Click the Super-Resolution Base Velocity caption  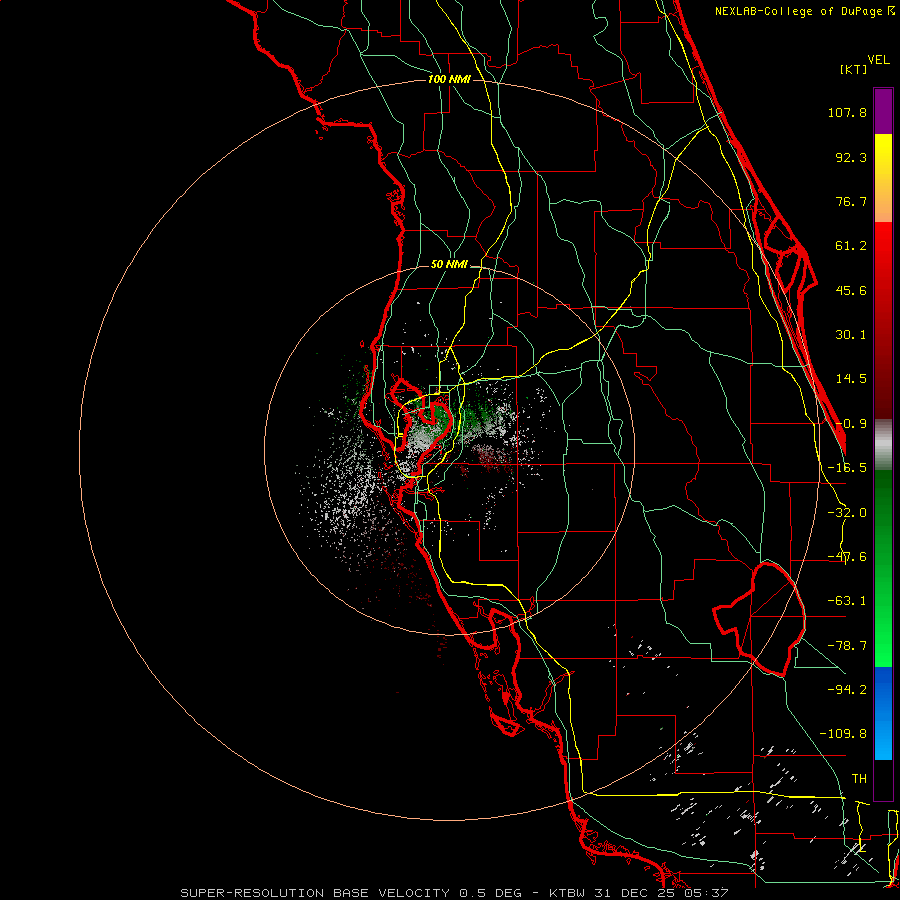click(x=454, y=893)
